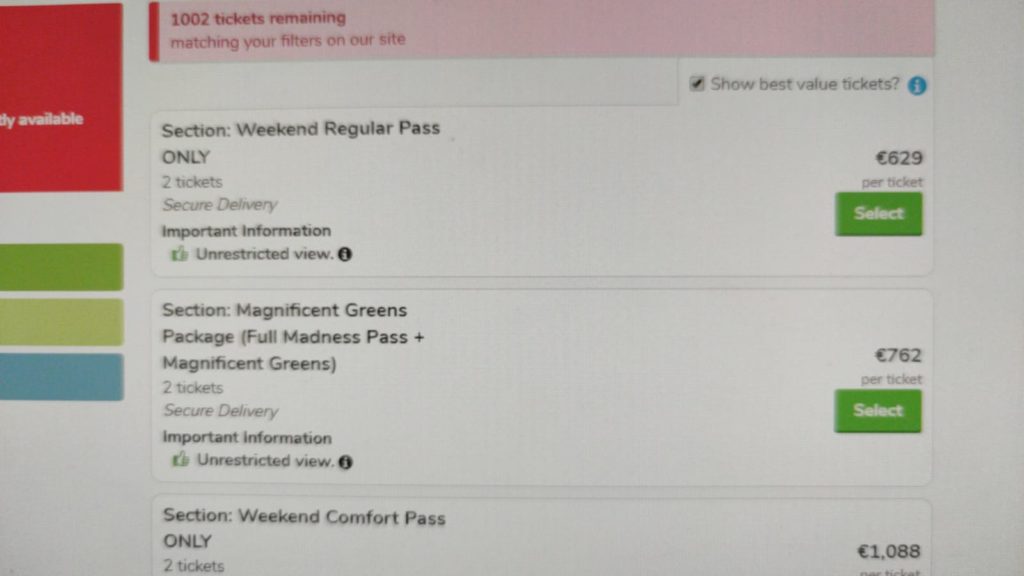Click Important Information heading in Regular Pass listing
Viewport: 1024px width, 576px height.
pyautogui.click(x=246, y=231)
